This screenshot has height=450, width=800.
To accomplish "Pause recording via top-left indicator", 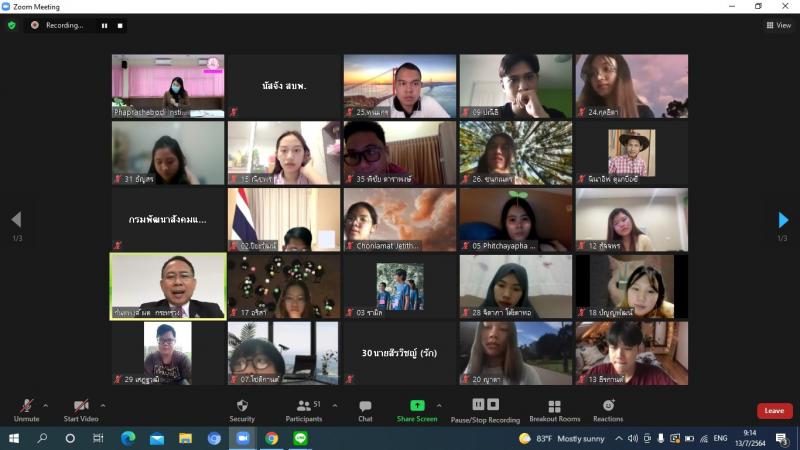I will pos(105,26).
